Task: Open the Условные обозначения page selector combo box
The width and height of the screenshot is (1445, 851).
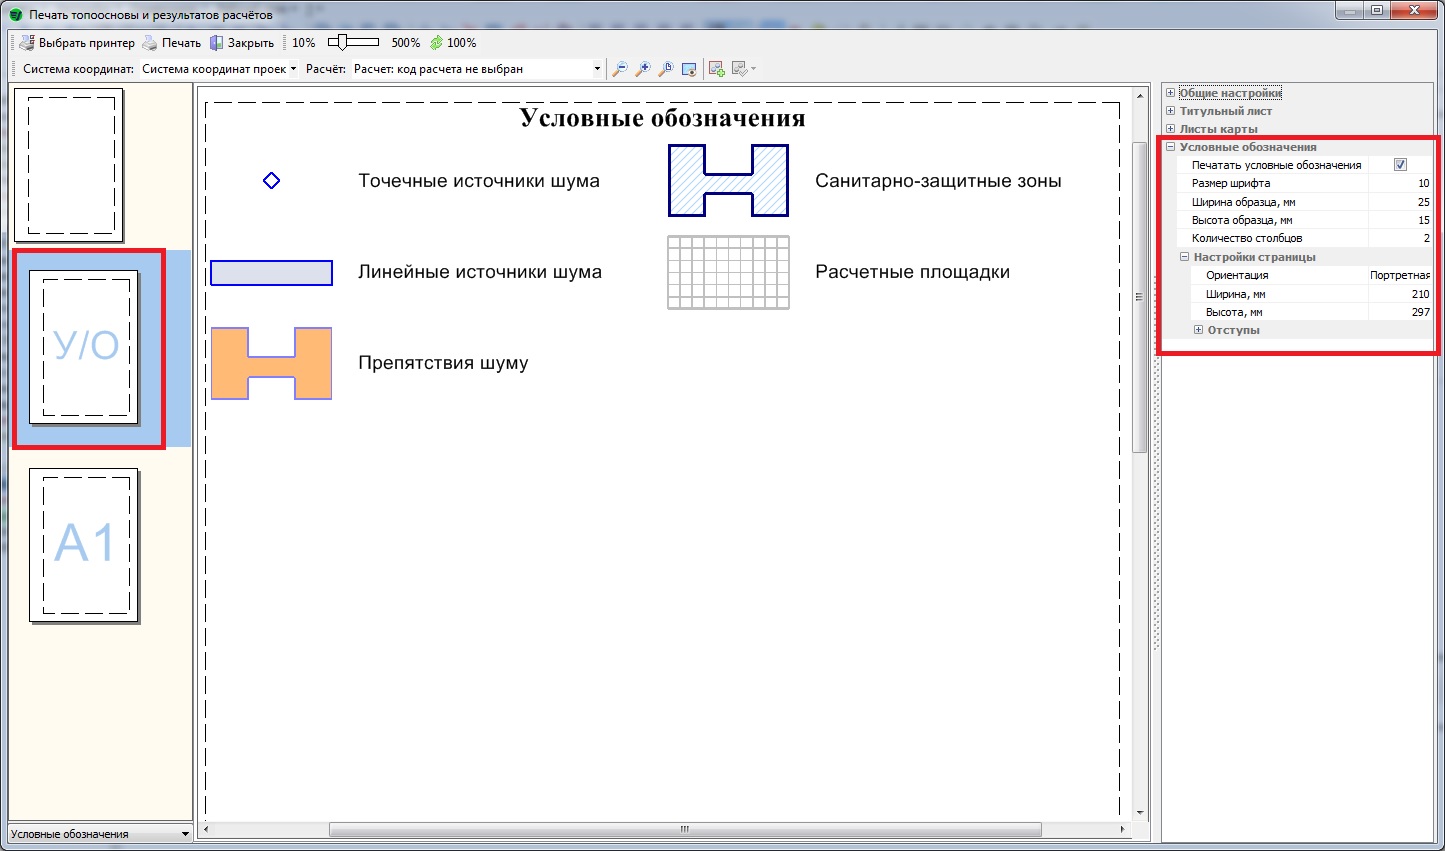Action: [x=99, y=834]
